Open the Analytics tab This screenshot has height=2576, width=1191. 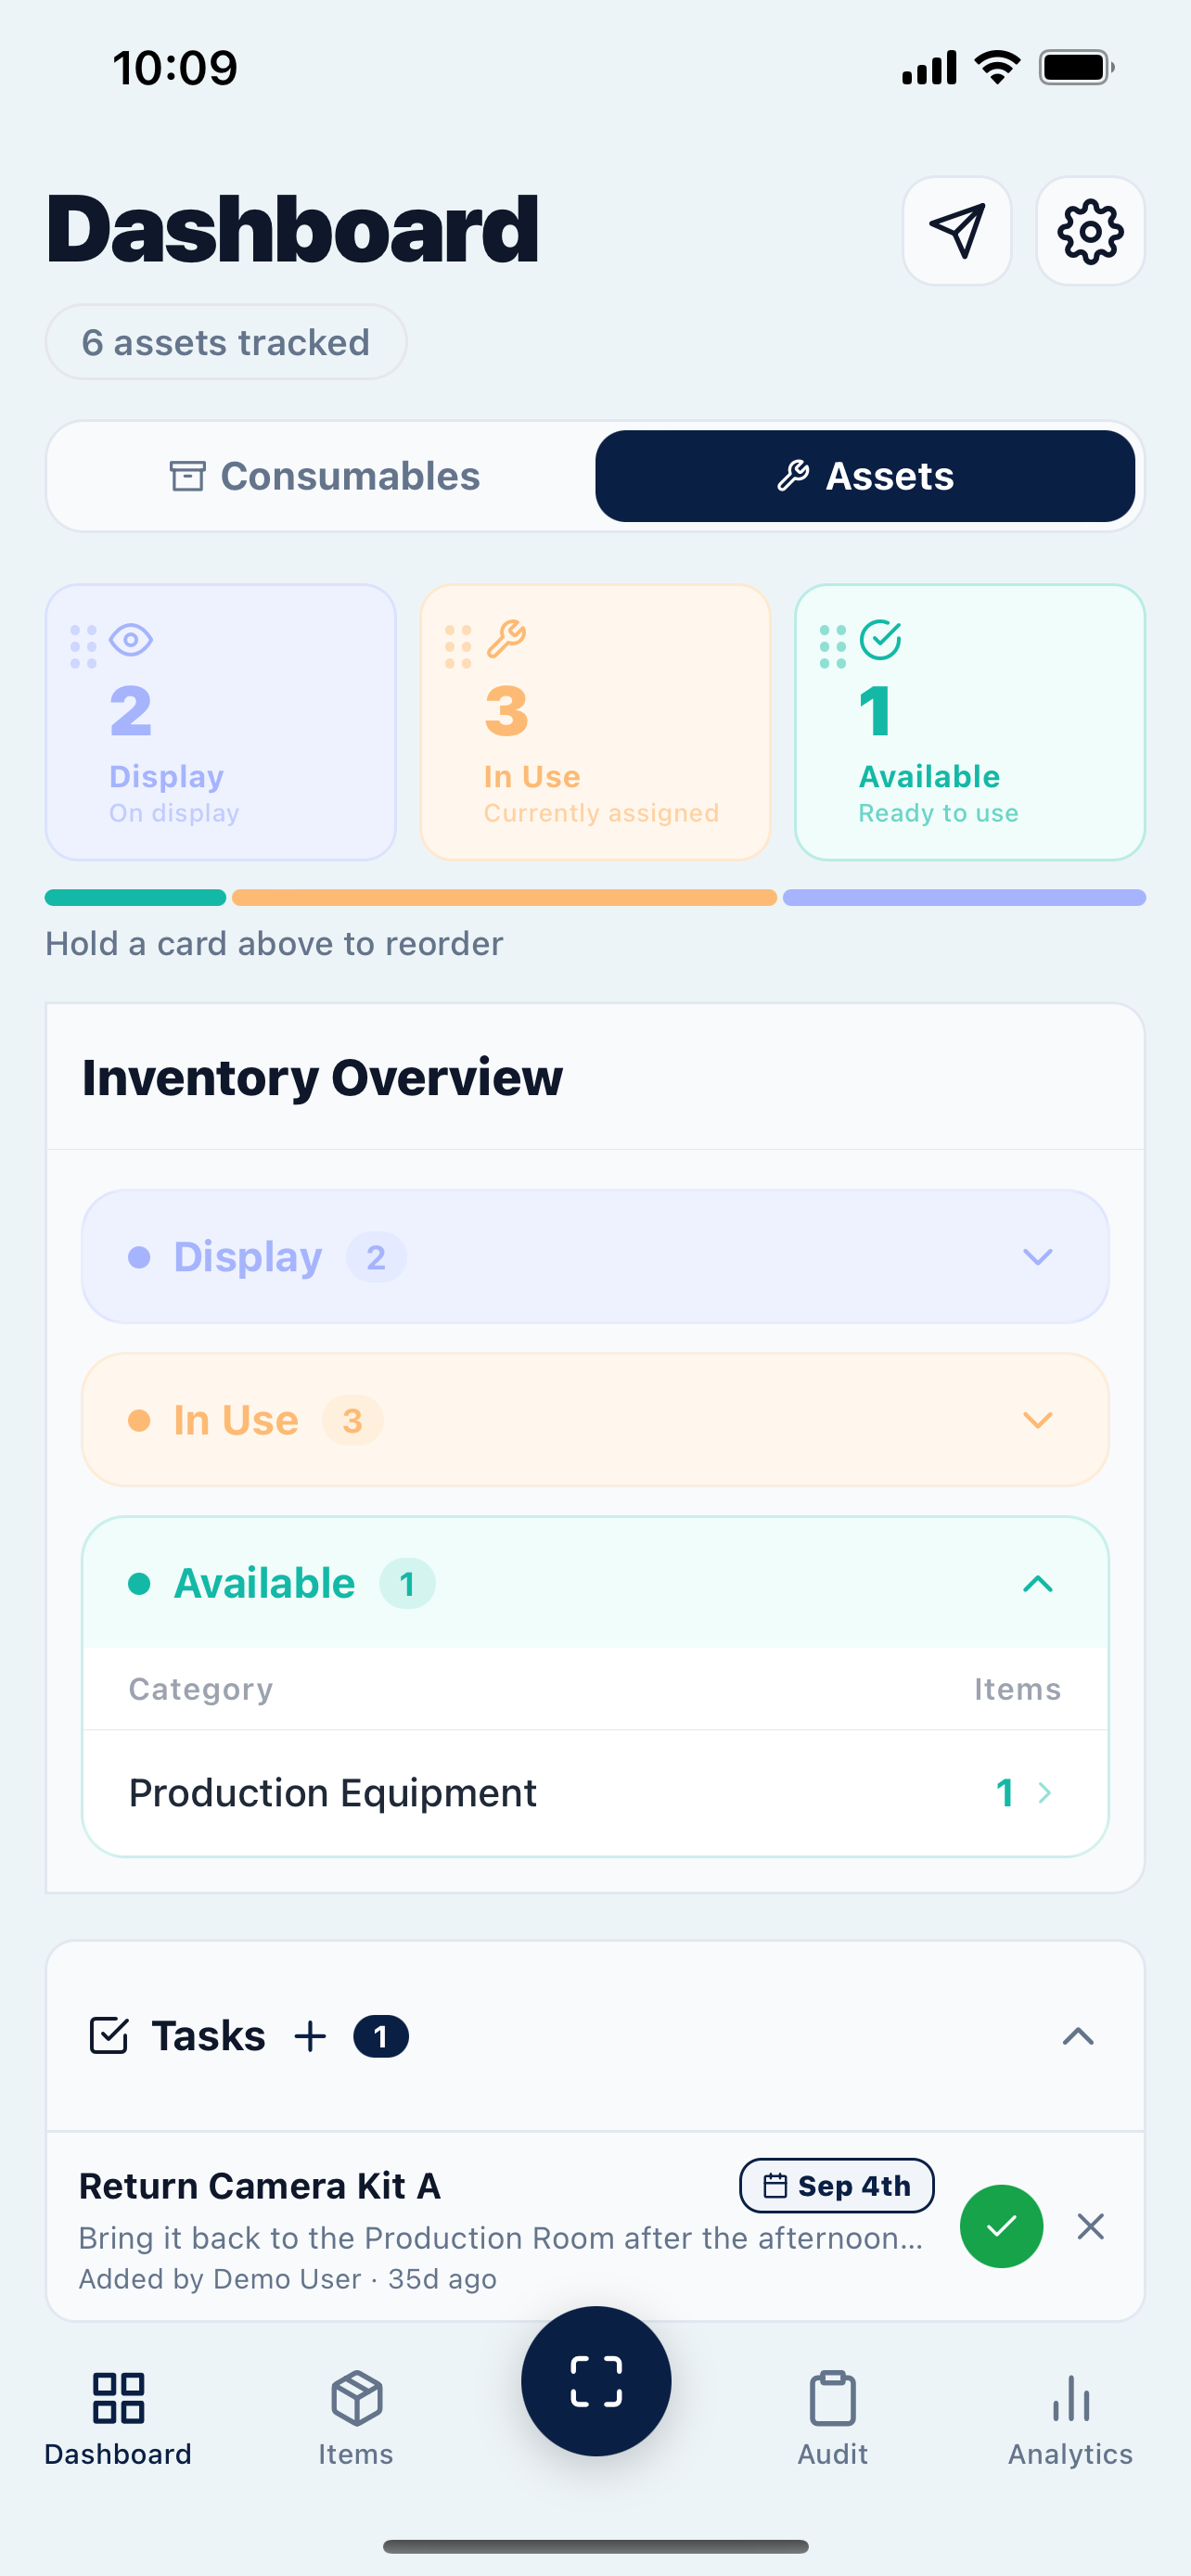[x=1070, y=2418]
